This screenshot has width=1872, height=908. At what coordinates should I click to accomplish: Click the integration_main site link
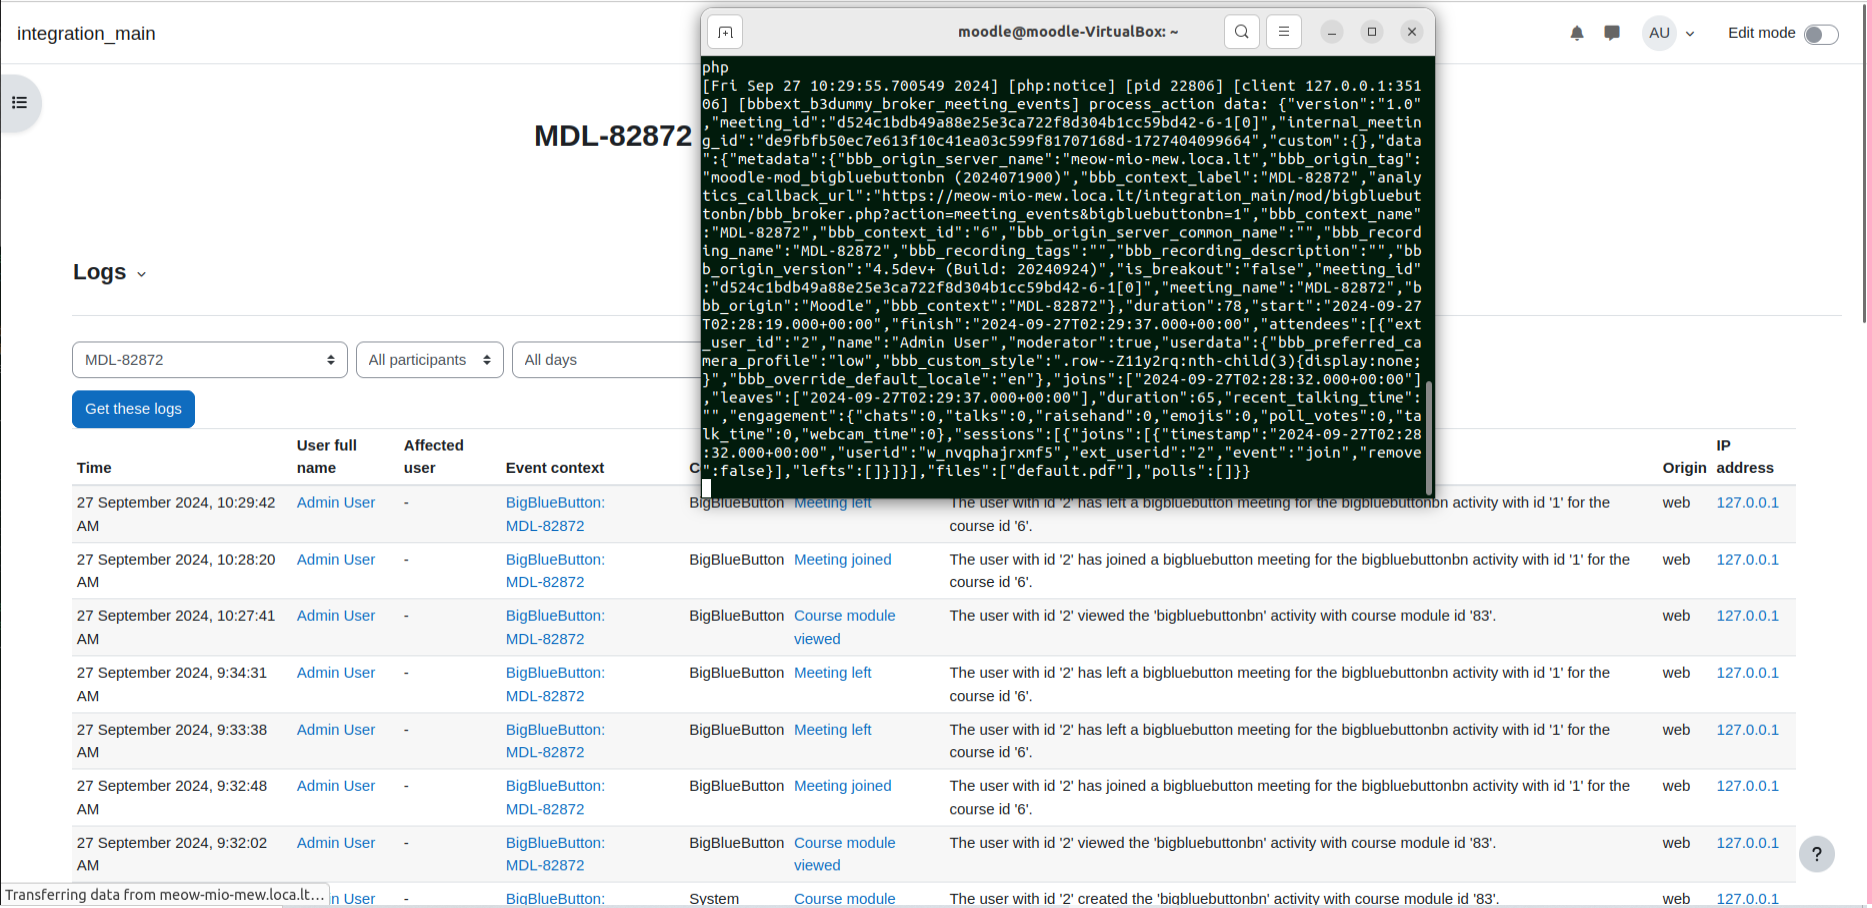(x=86, y=33)
